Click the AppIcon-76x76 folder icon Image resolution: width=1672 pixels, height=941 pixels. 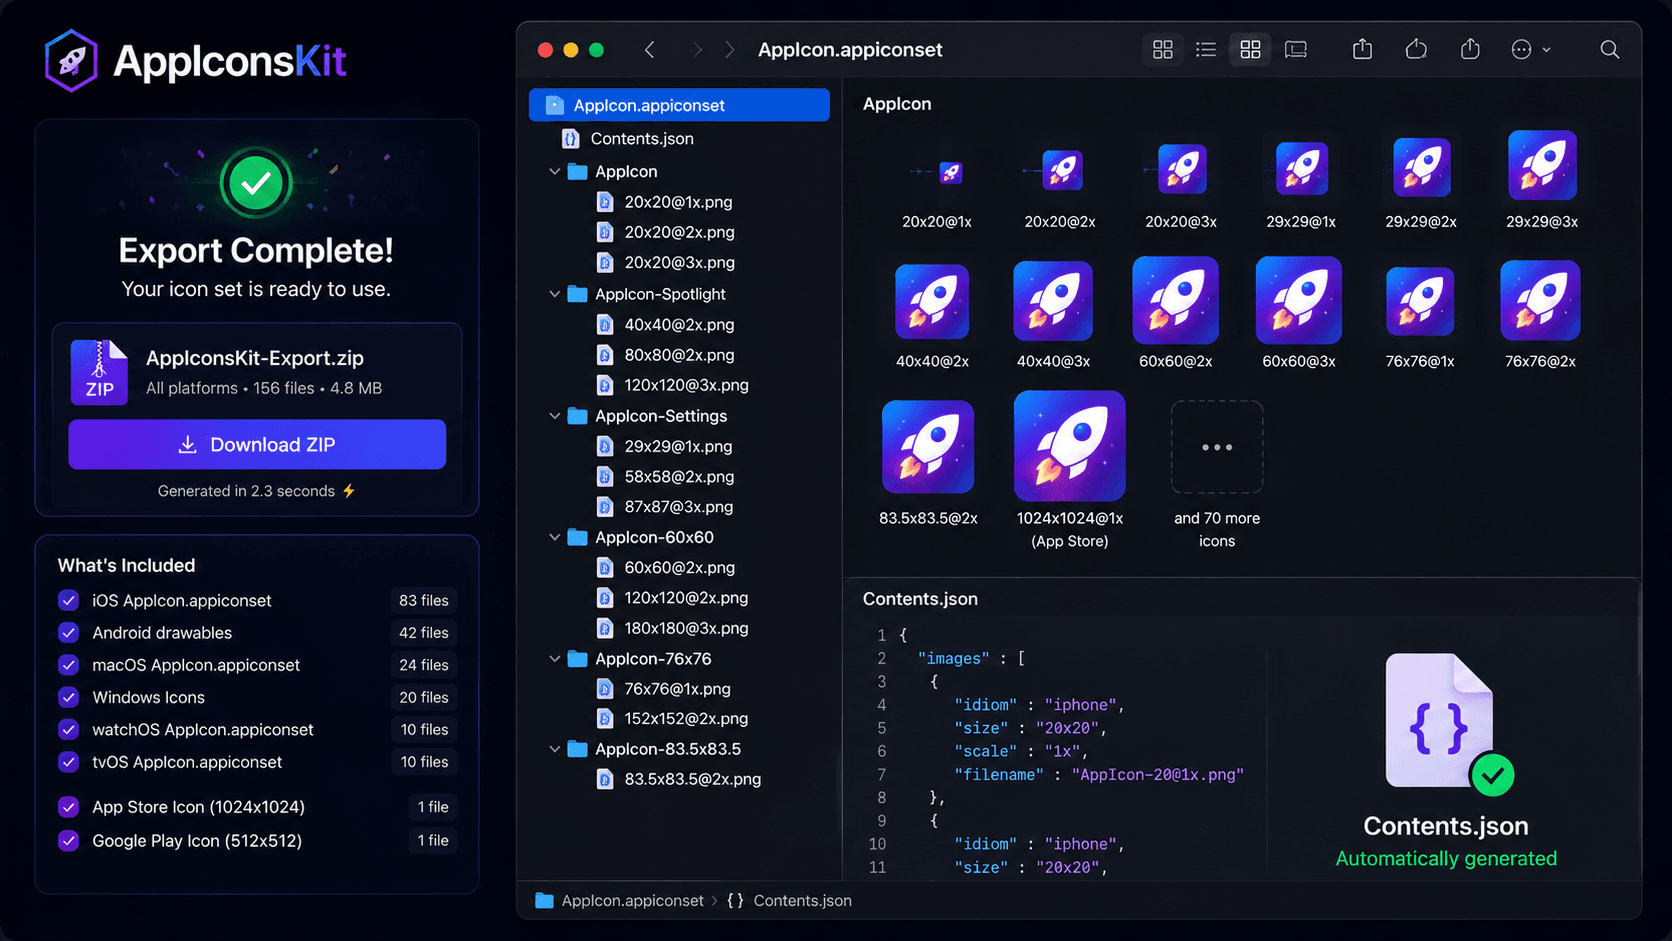(577, 659)
